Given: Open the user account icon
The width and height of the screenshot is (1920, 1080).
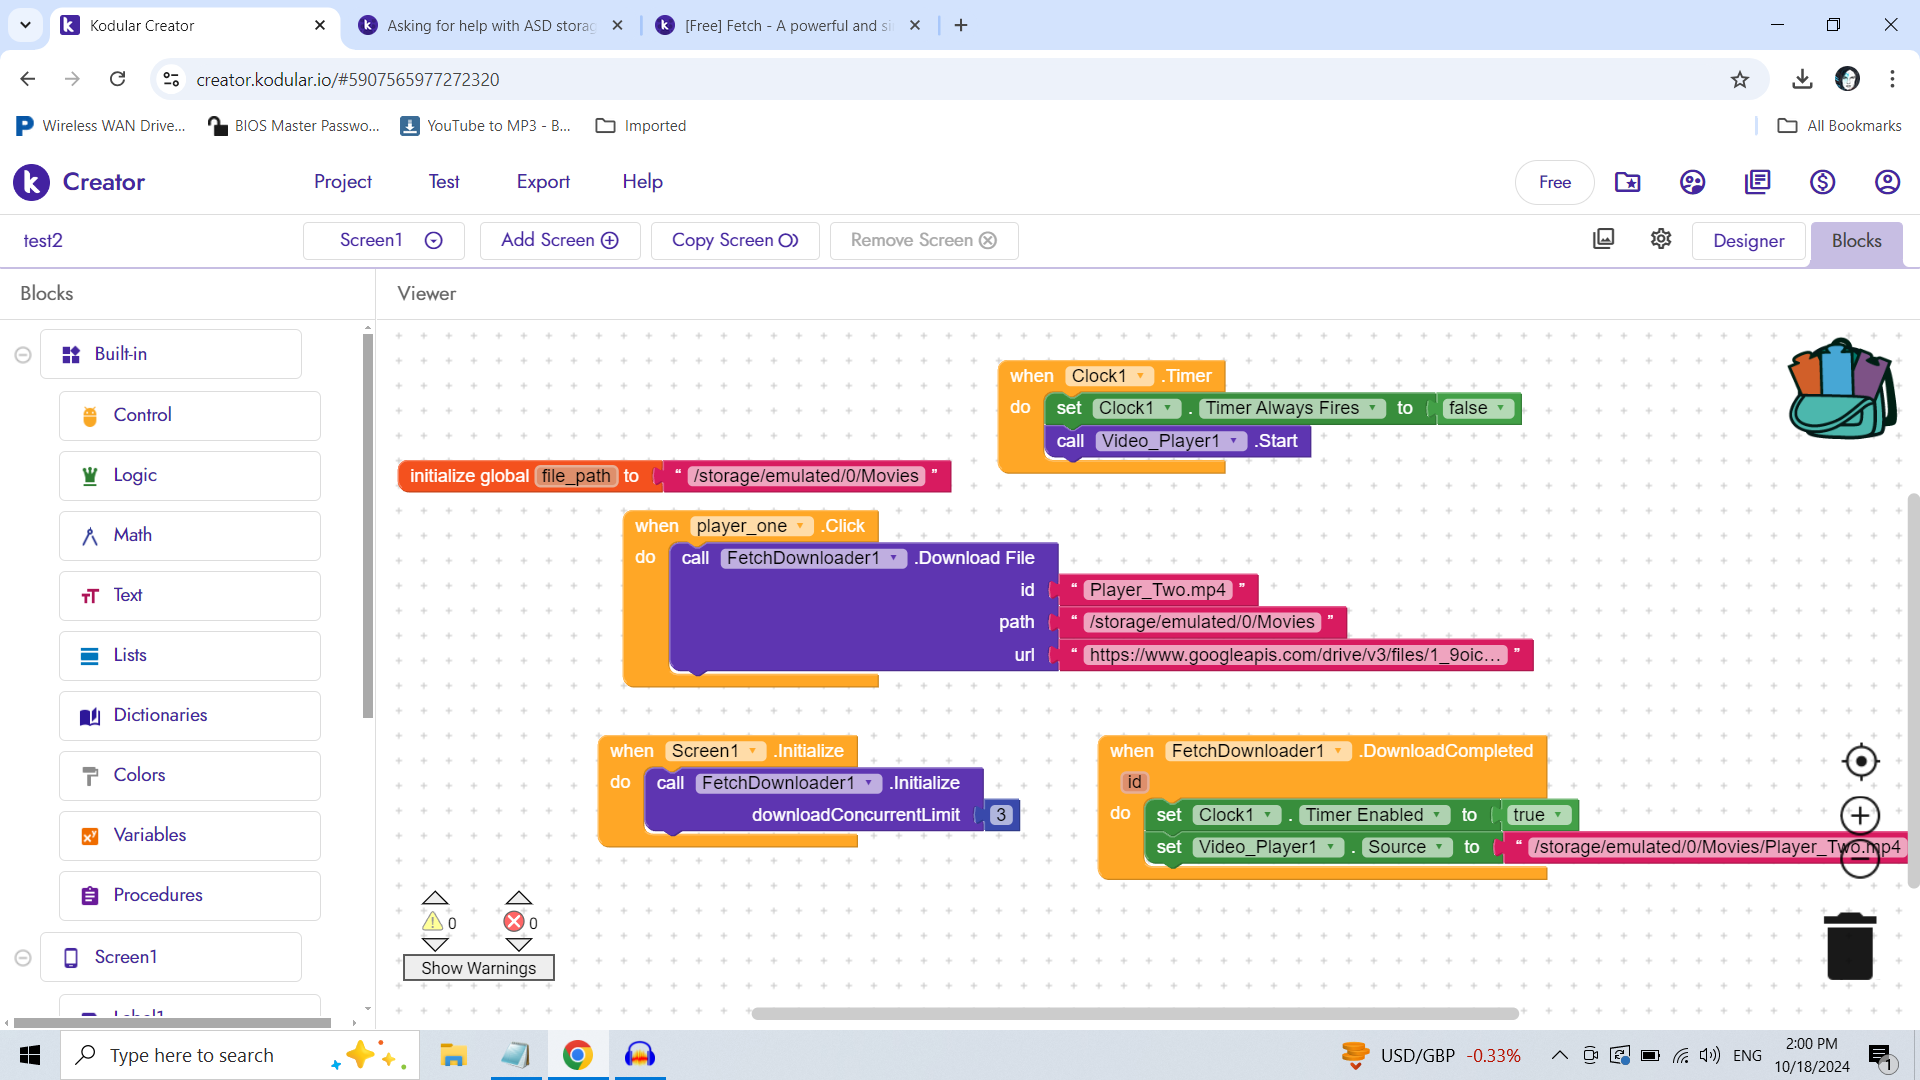Looking at the screenshot, I should tap(1887, 182).
